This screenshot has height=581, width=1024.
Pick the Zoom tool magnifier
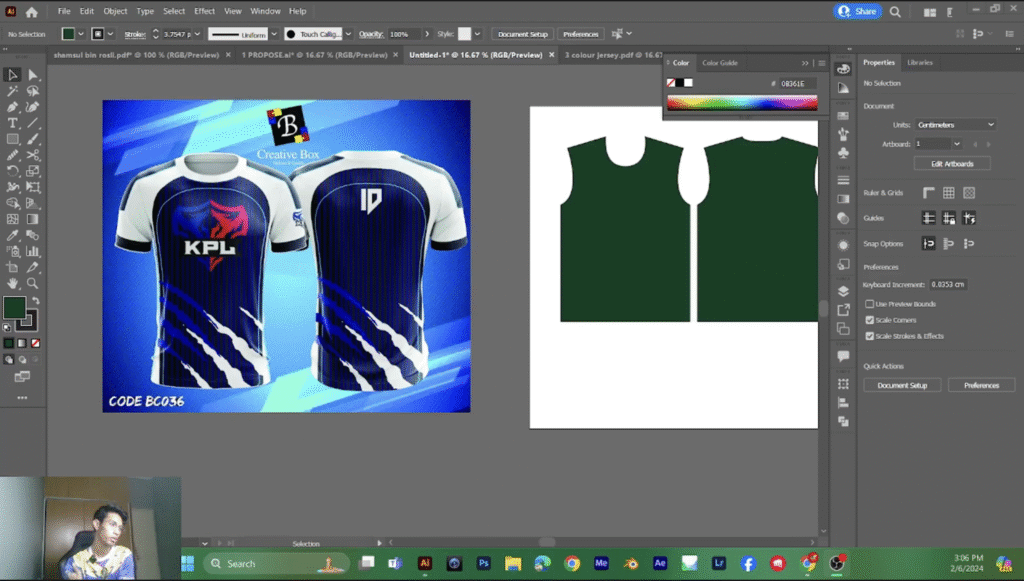tap(33, 283)
